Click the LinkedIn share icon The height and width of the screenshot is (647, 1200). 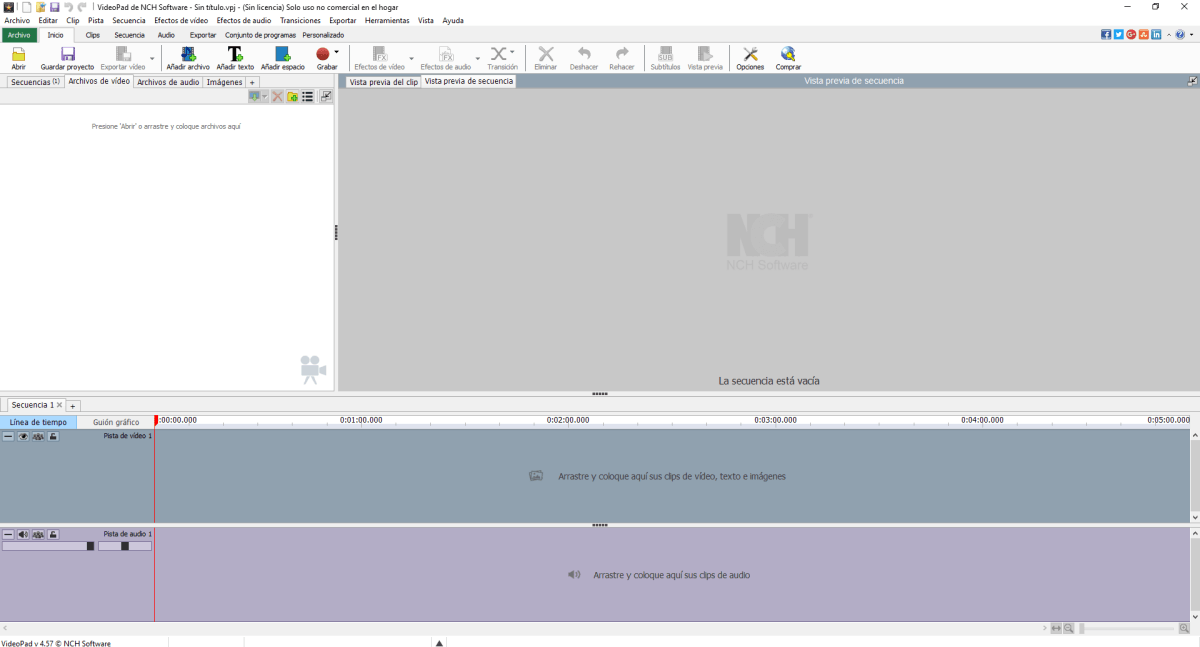point(1156,34)
